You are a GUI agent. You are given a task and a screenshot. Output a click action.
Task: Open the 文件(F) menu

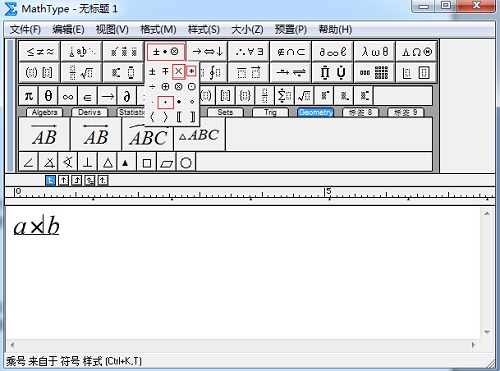tap(25, 30)
